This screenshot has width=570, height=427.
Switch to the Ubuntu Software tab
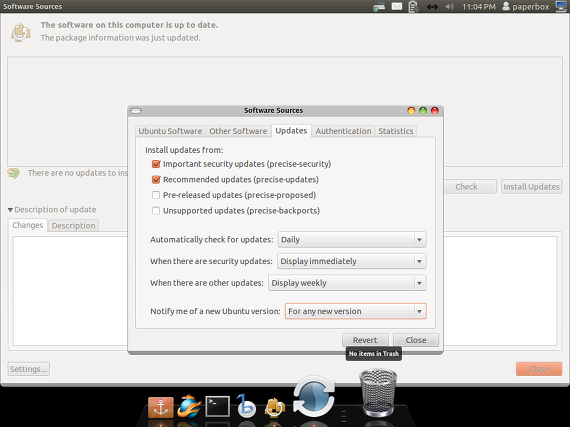tap(170, 131)
